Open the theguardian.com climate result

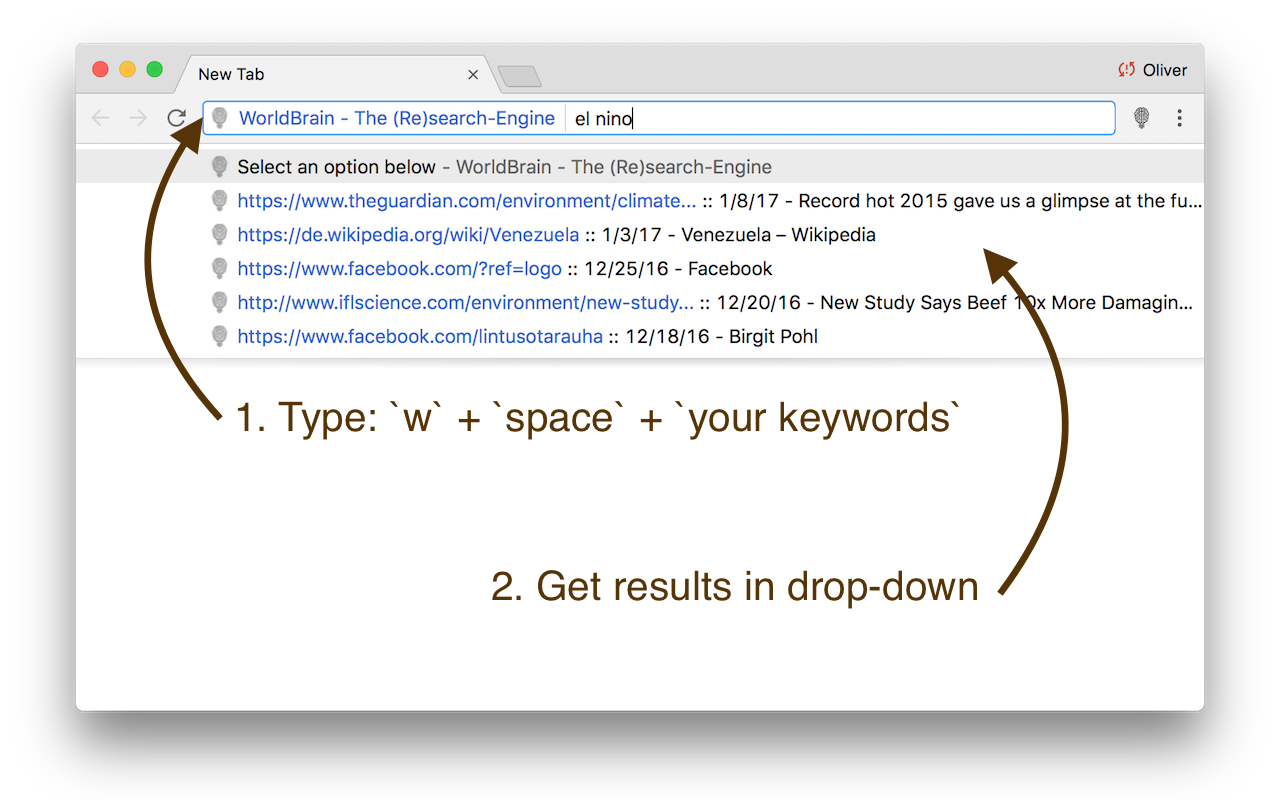coord(640,201)
